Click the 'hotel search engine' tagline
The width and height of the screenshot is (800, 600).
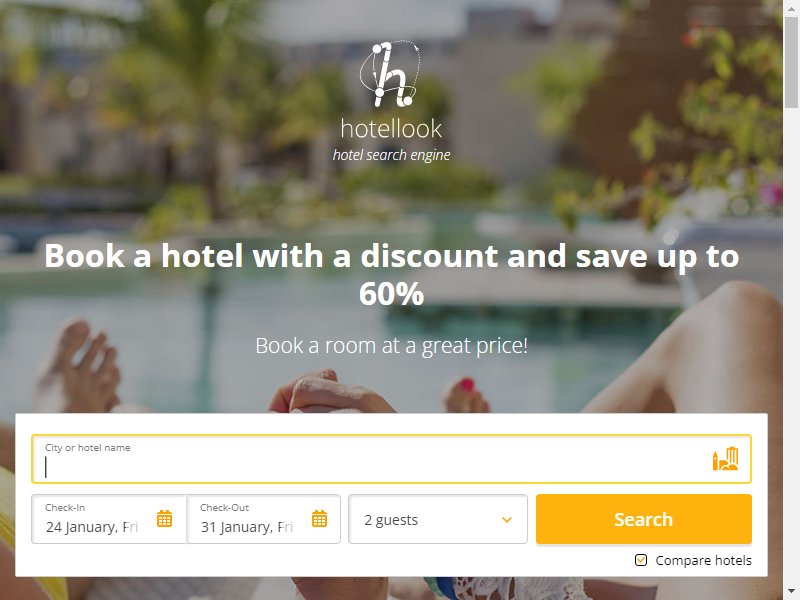[x=391, y=155]
